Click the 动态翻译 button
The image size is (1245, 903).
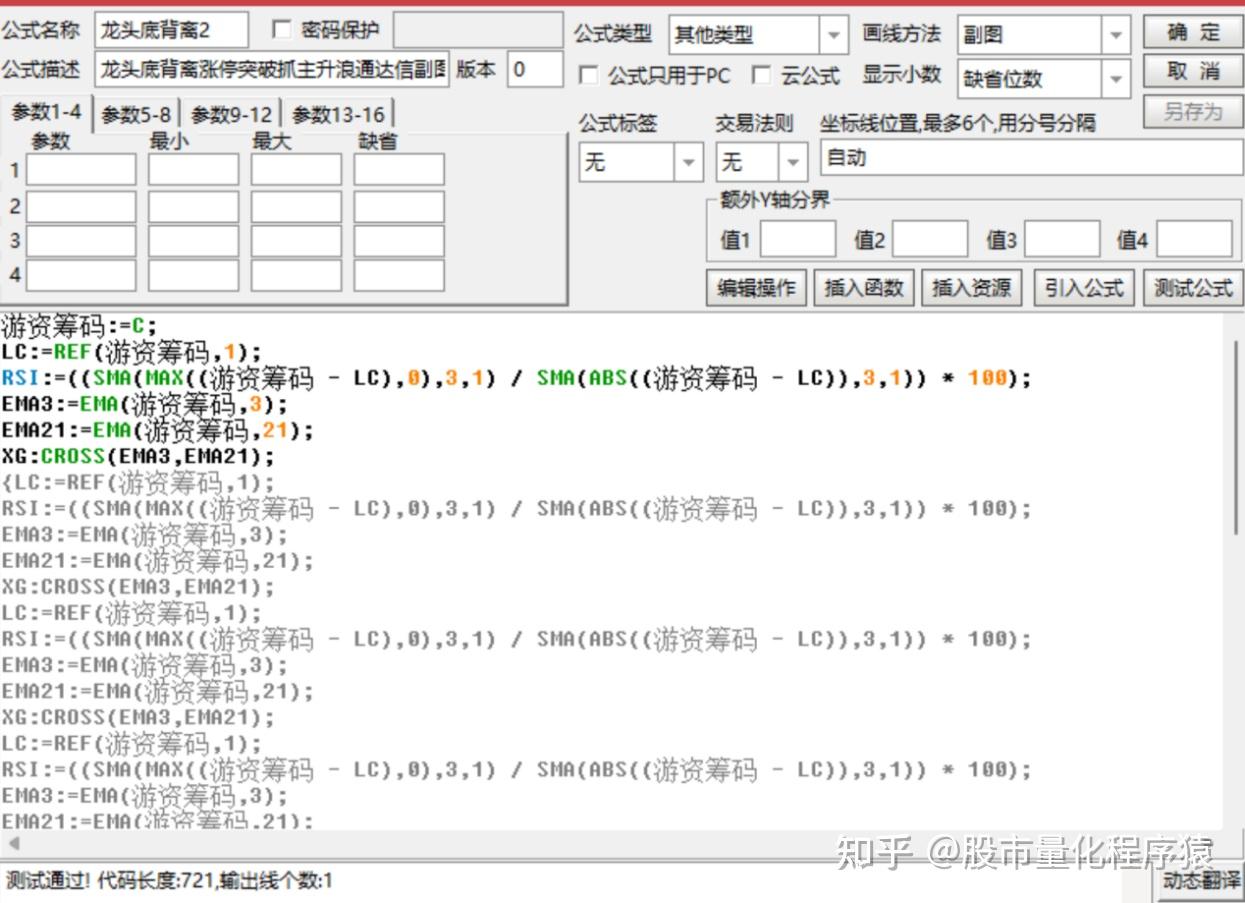click(1201, 882)
